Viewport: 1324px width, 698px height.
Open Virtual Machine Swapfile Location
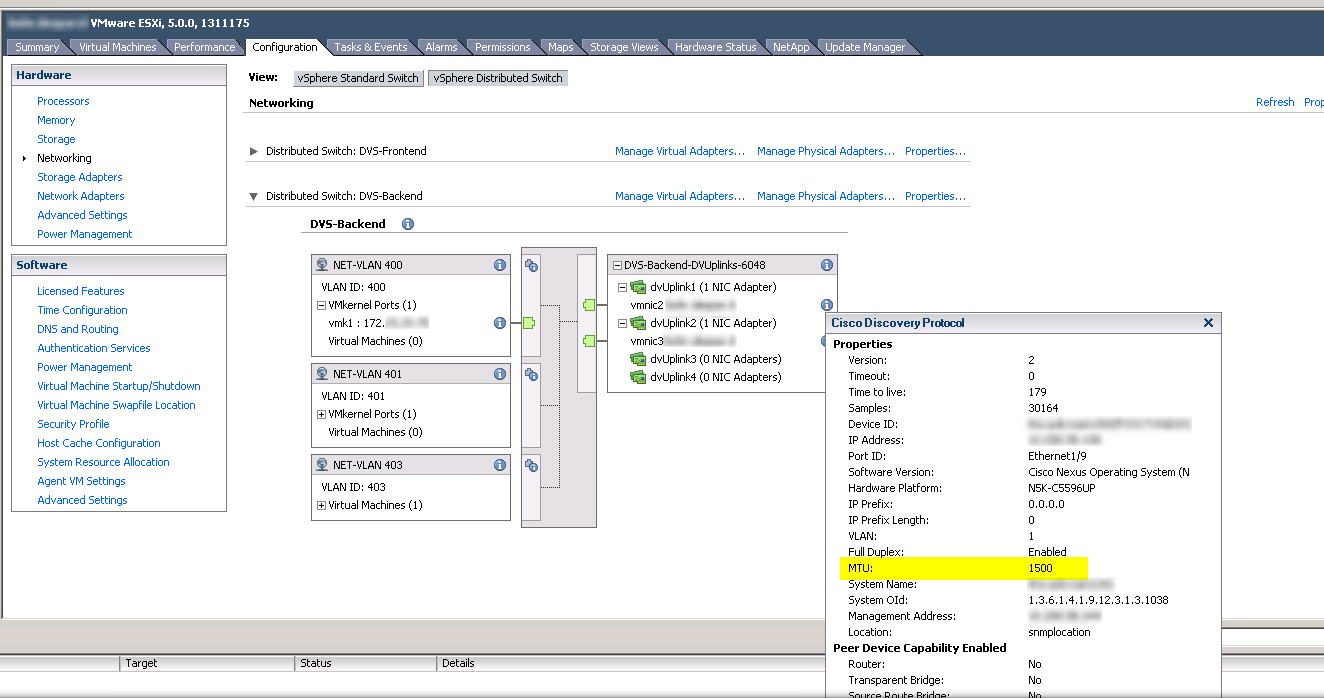pos(116,405)
